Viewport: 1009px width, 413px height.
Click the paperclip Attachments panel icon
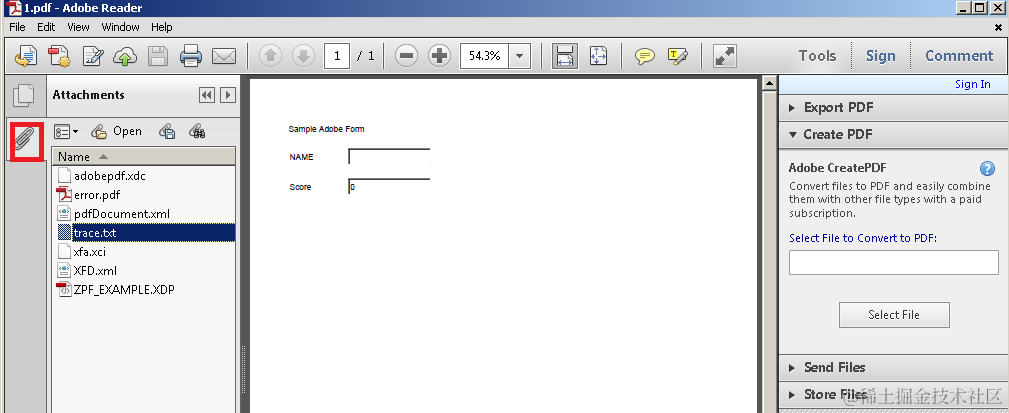coord(26,140)
